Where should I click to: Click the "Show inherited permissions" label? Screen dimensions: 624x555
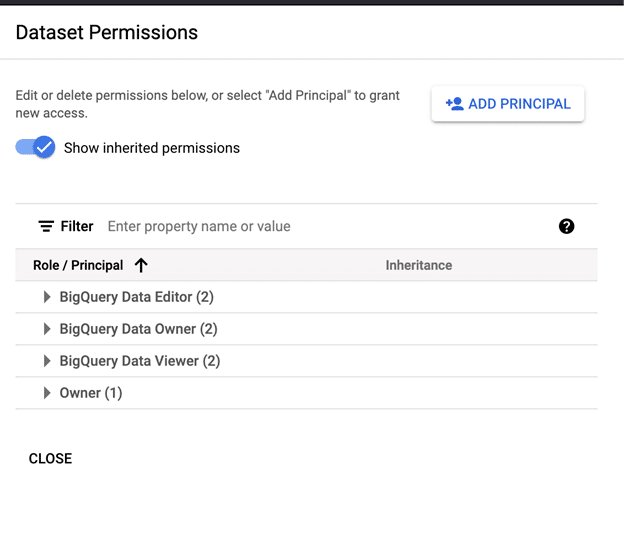coord(152,148)
